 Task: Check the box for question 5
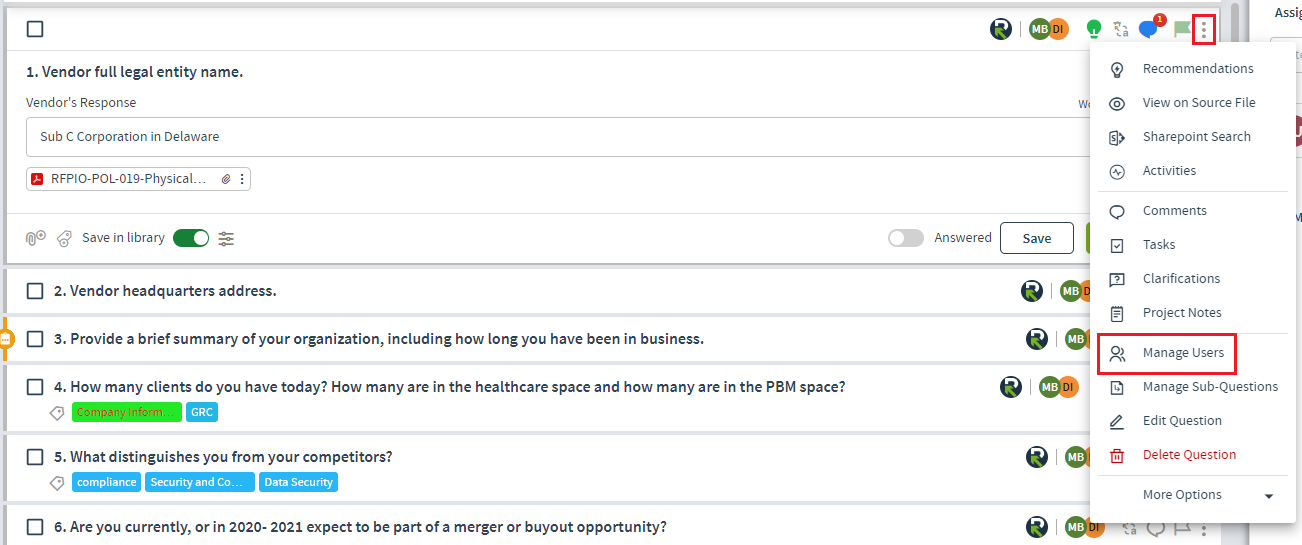[x=35, y=457]
